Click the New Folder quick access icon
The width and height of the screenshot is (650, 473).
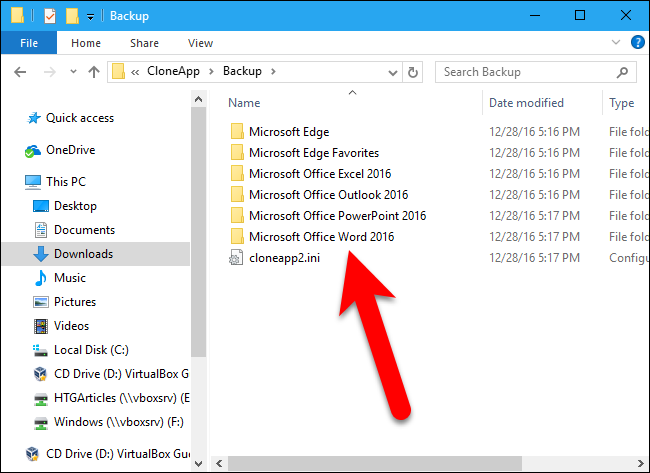[x=72, y=15]
